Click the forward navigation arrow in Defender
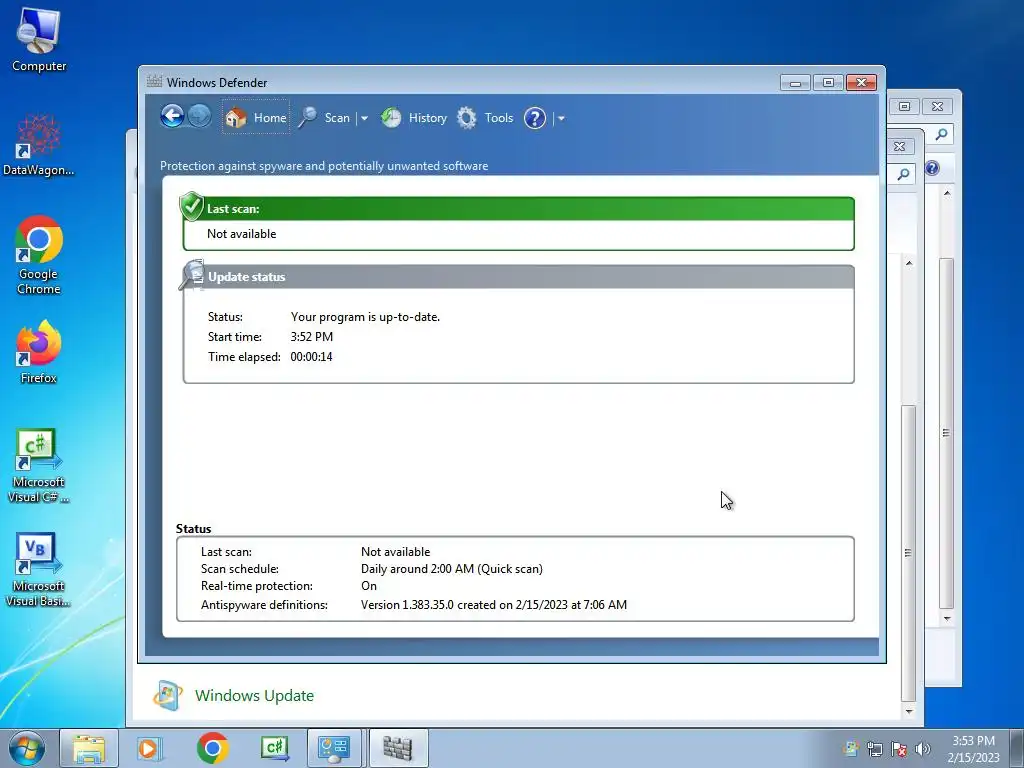This screenshot has width=1024, height=768. click(199, 117)
